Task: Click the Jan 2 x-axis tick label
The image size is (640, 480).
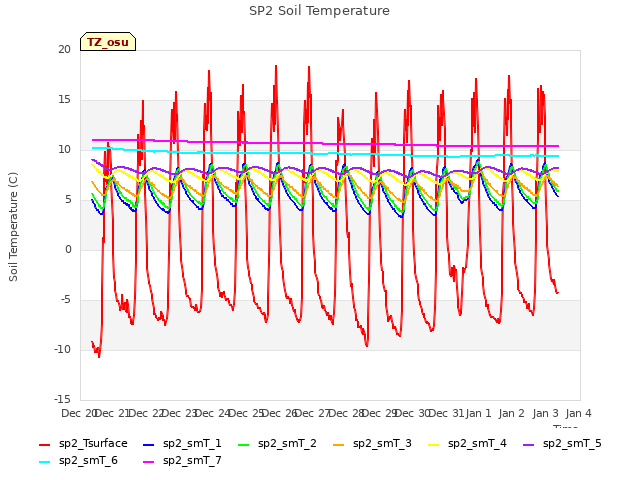Action: 512,413
